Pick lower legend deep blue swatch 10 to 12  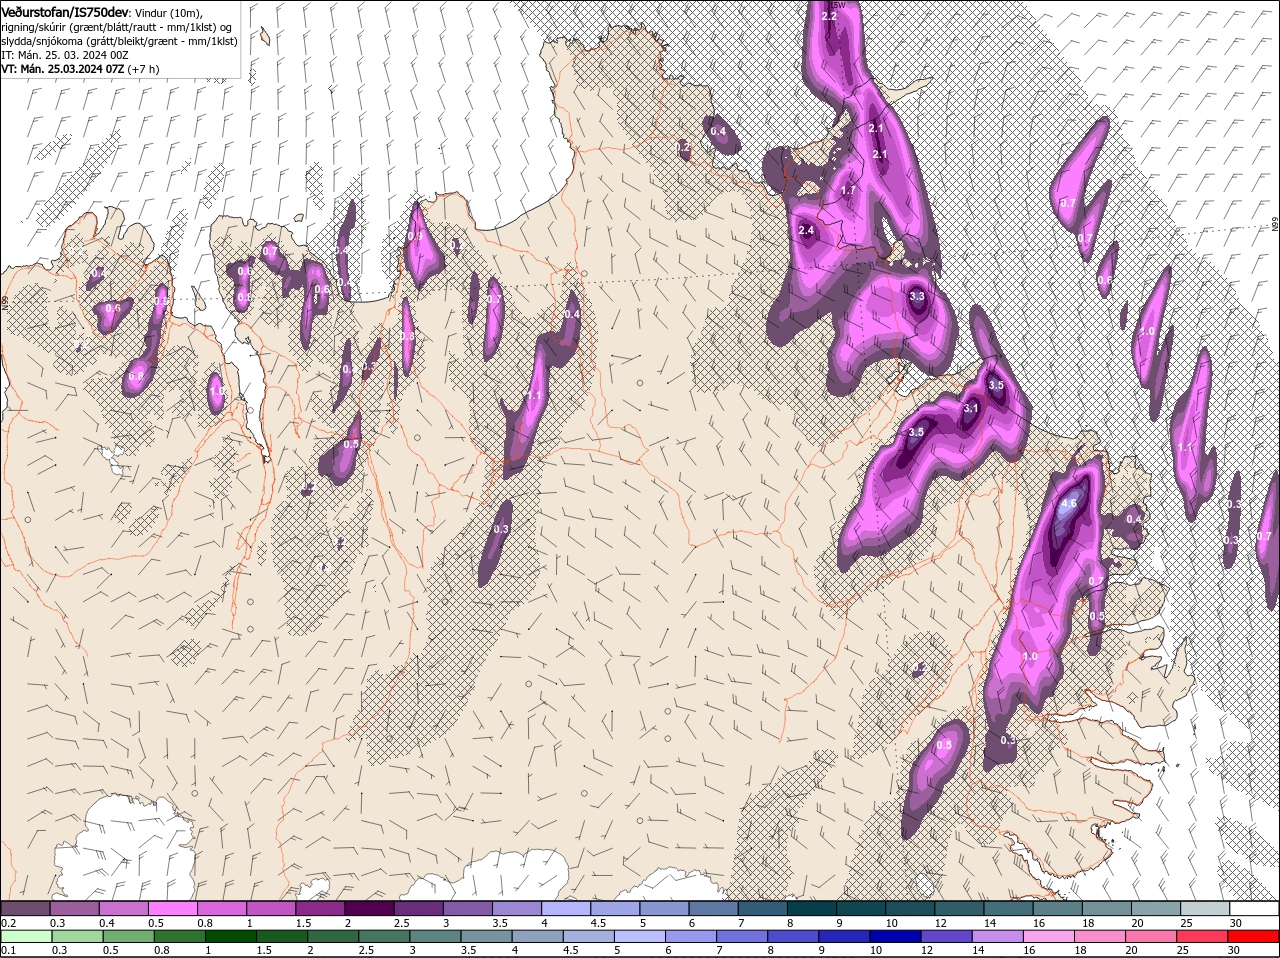(895, 936)
